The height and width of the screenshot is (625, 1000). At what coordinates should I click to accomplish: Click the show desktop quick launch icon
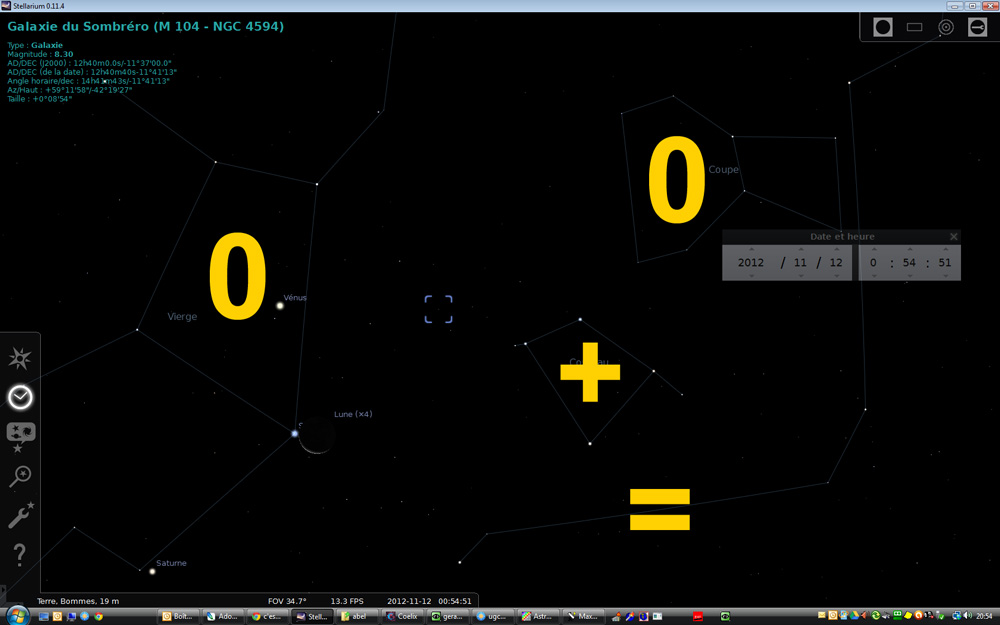tap(43, 616)
